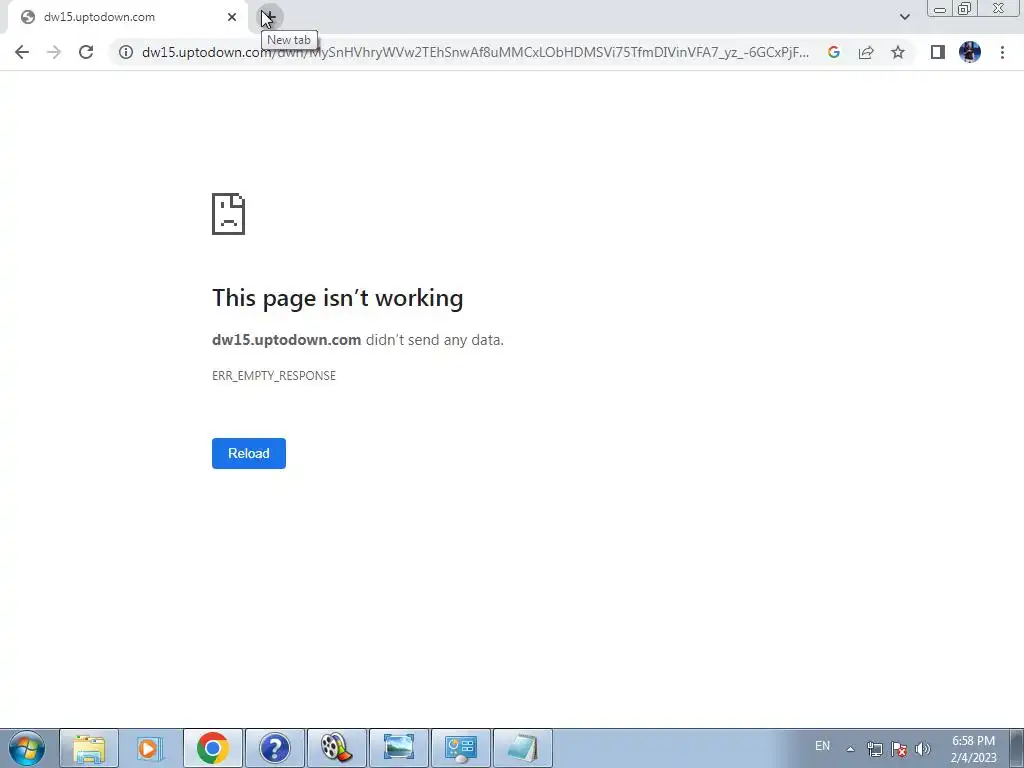This screenshot has width=1024, height=768.
Task: Share this page icon
Action: coord(866,52)
